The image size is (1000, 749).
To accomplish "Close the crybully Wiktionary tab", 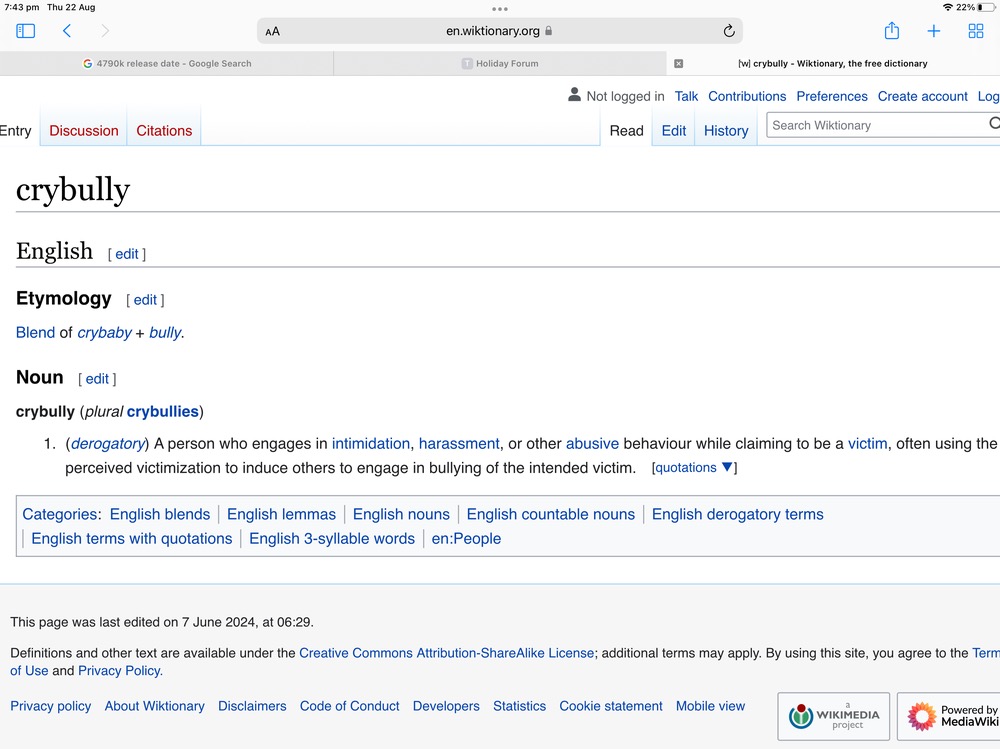I will 678,63.
